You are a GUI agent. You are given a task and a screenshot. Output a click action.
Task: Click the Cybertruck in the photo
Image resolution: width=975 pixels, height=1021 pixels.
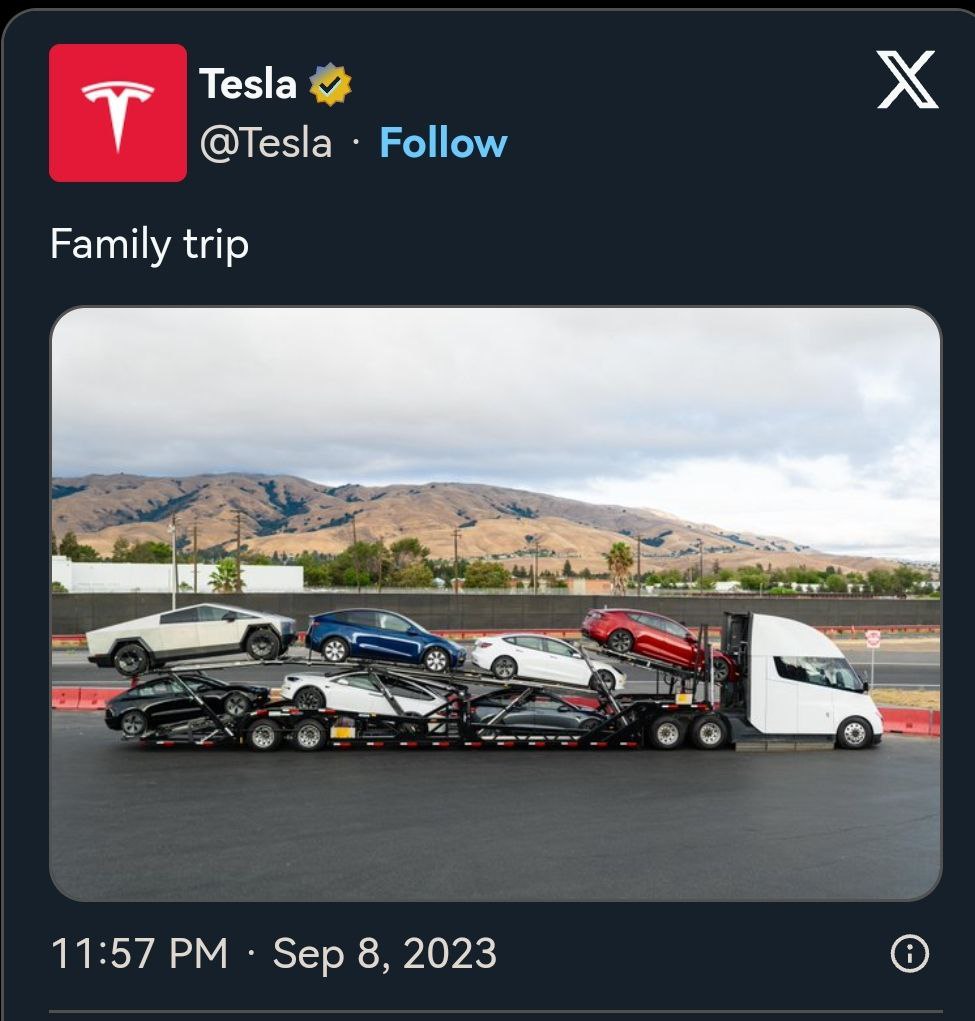click(x=191, y=637)
